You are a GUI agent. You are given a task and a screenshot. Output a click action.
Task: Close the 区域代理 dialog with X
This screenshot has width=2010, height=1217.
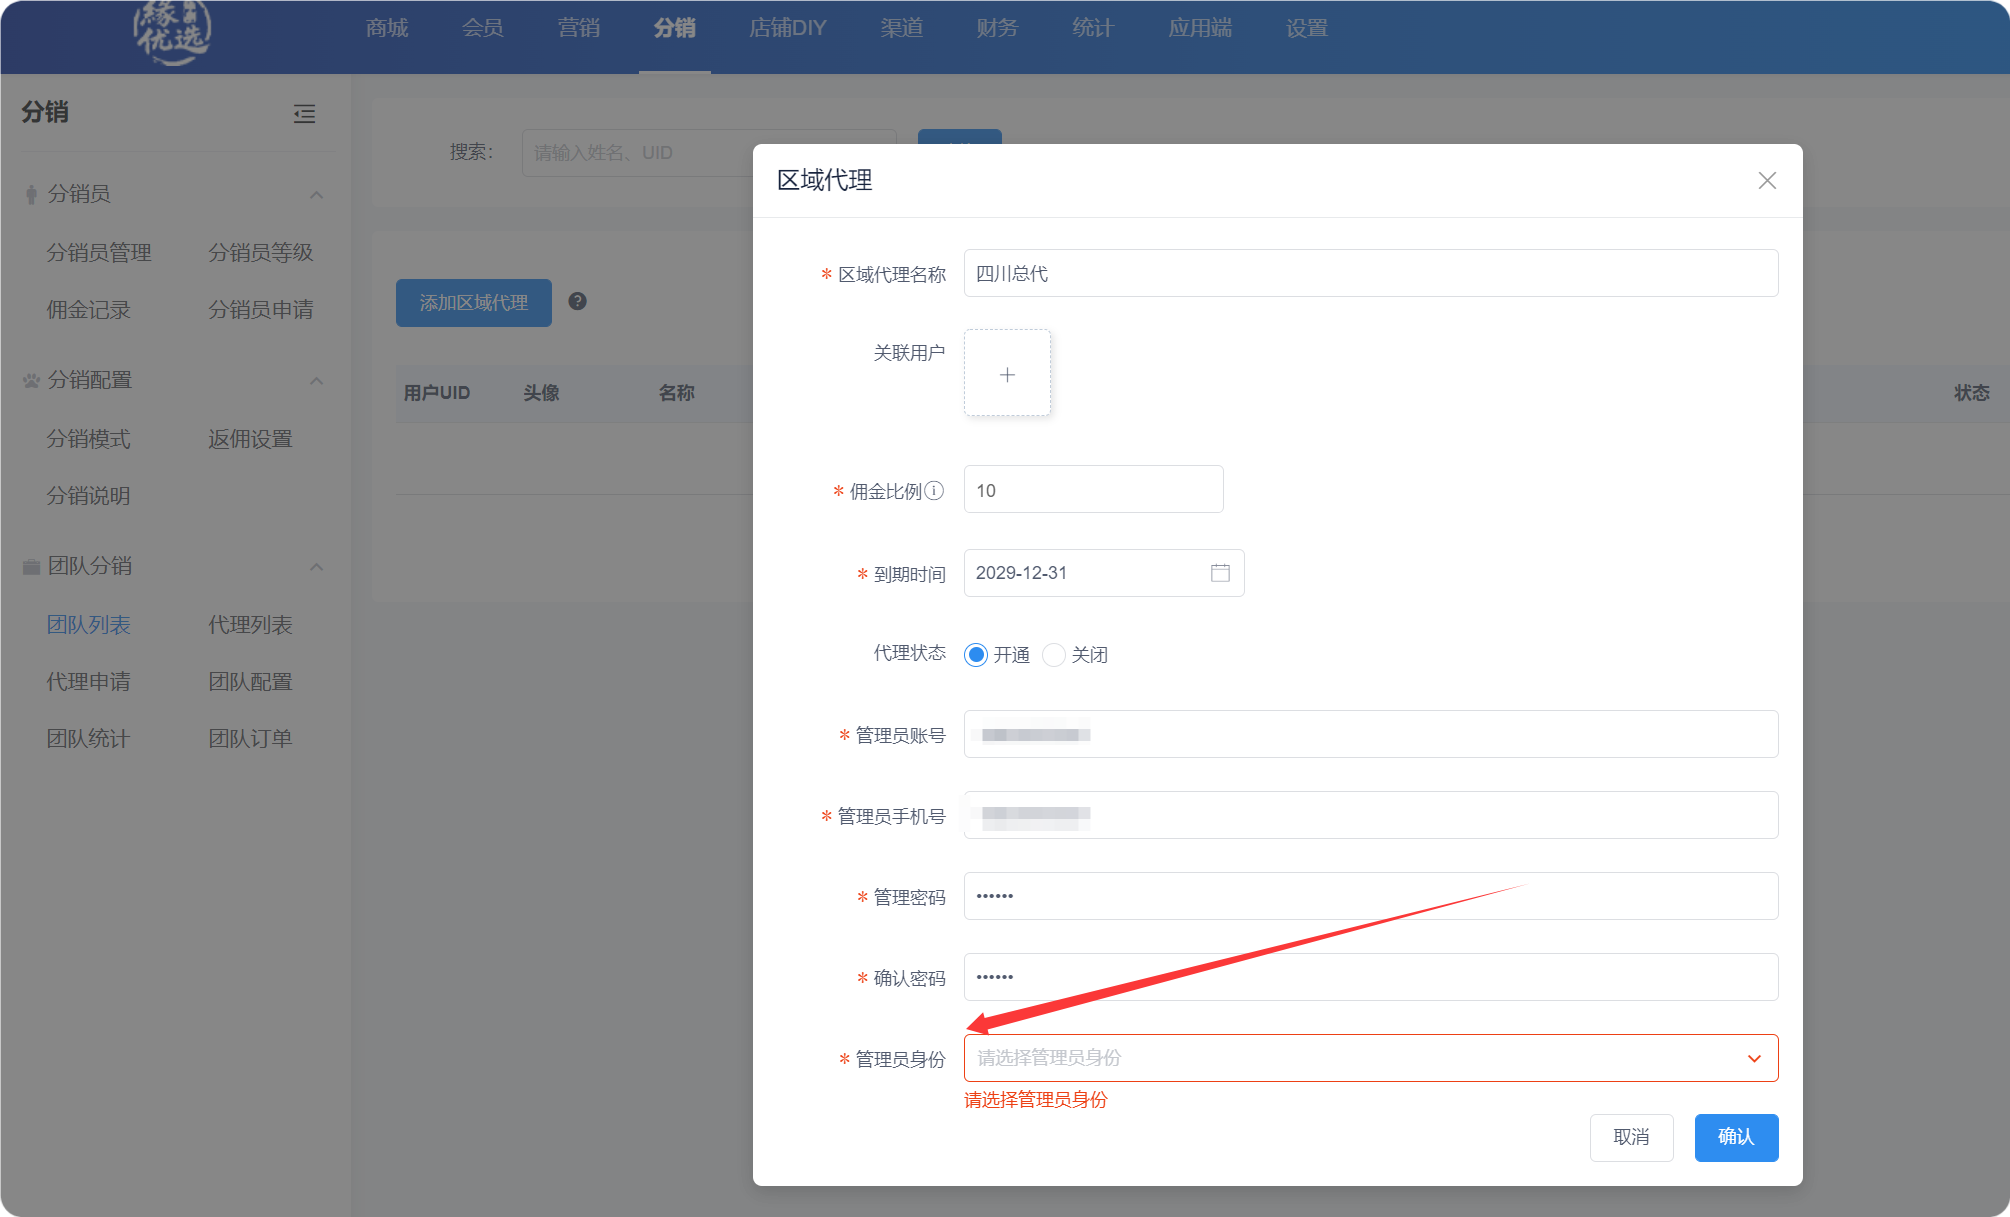click(x=1767, y=180)
